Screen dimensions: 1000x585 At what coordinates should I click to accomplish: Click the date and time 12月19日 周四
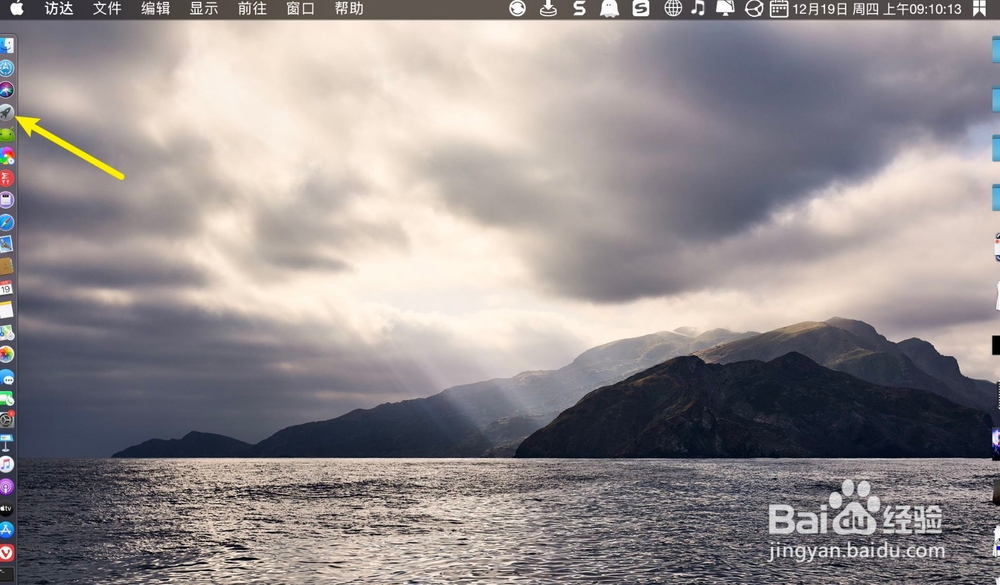coord(876,9)
